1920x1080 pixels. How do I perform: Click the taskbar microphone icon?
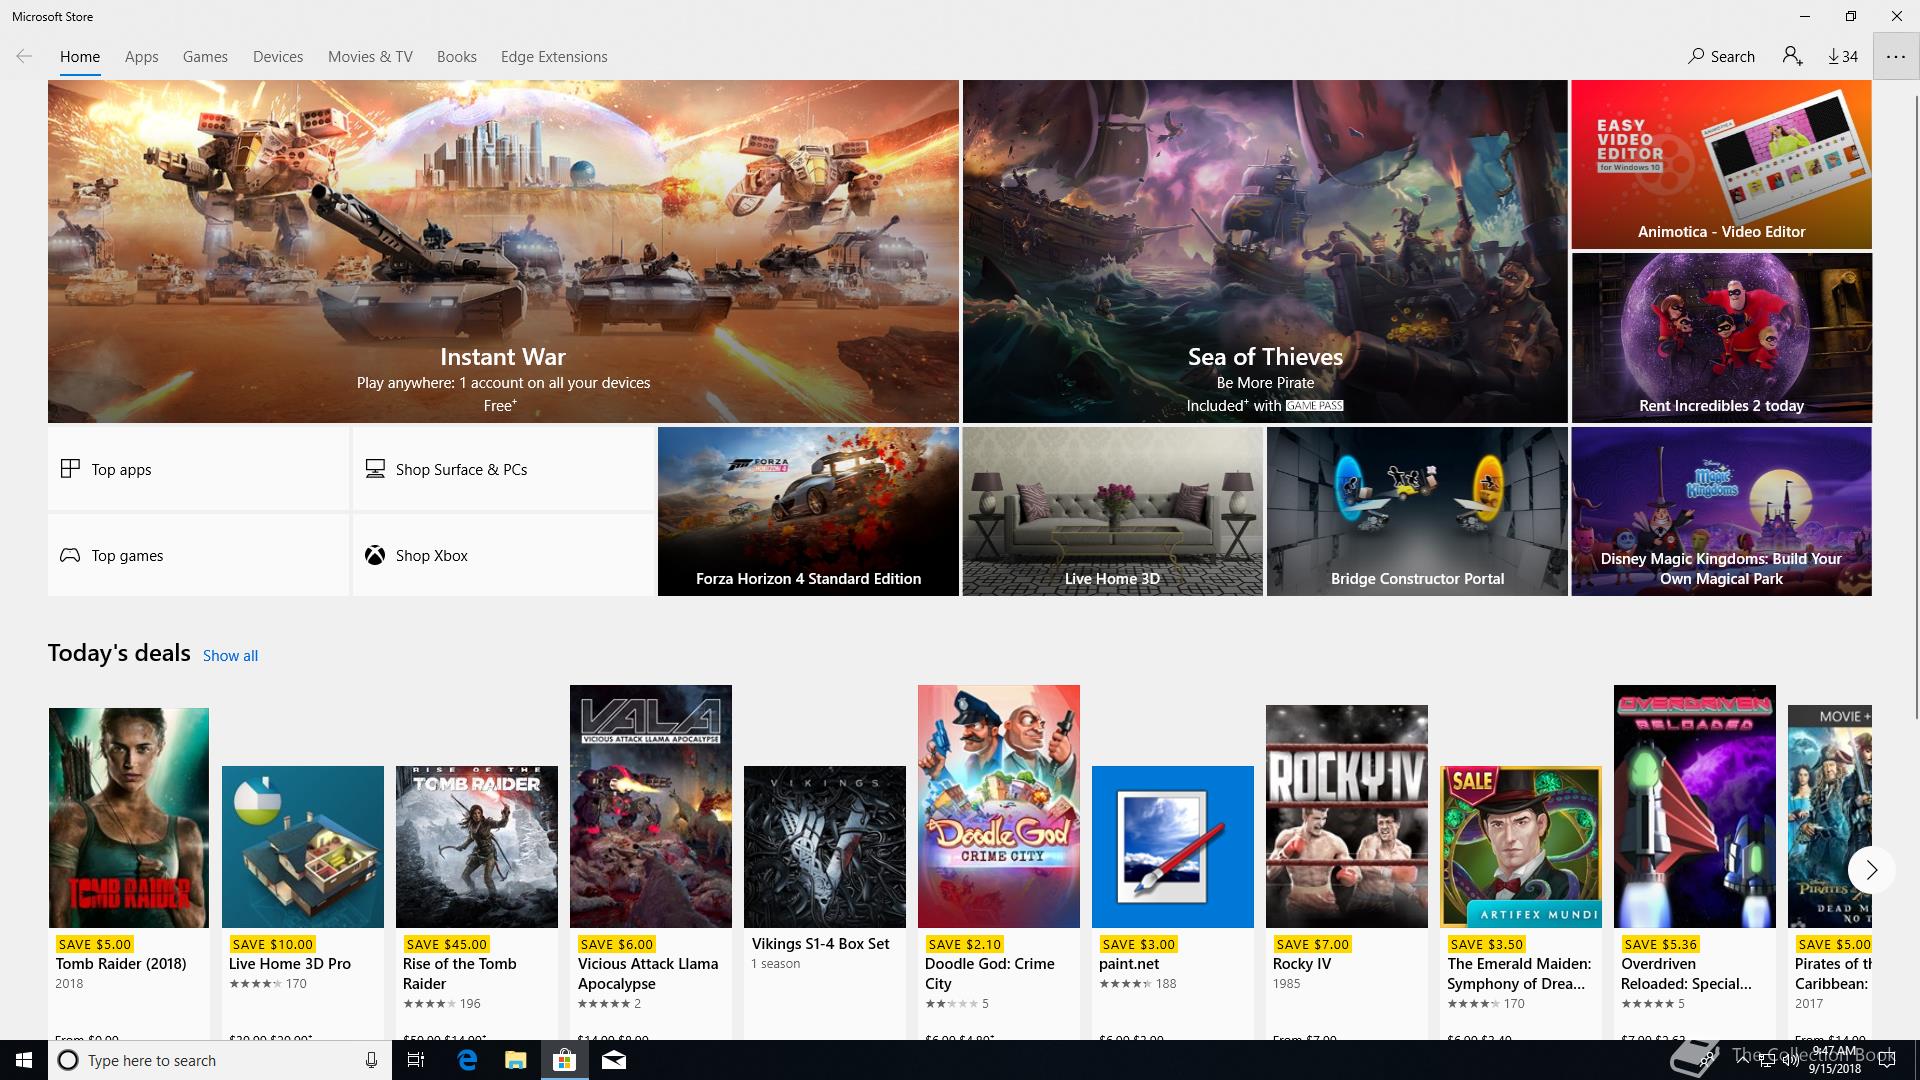pyautogui.click(x=371, y=1060)
